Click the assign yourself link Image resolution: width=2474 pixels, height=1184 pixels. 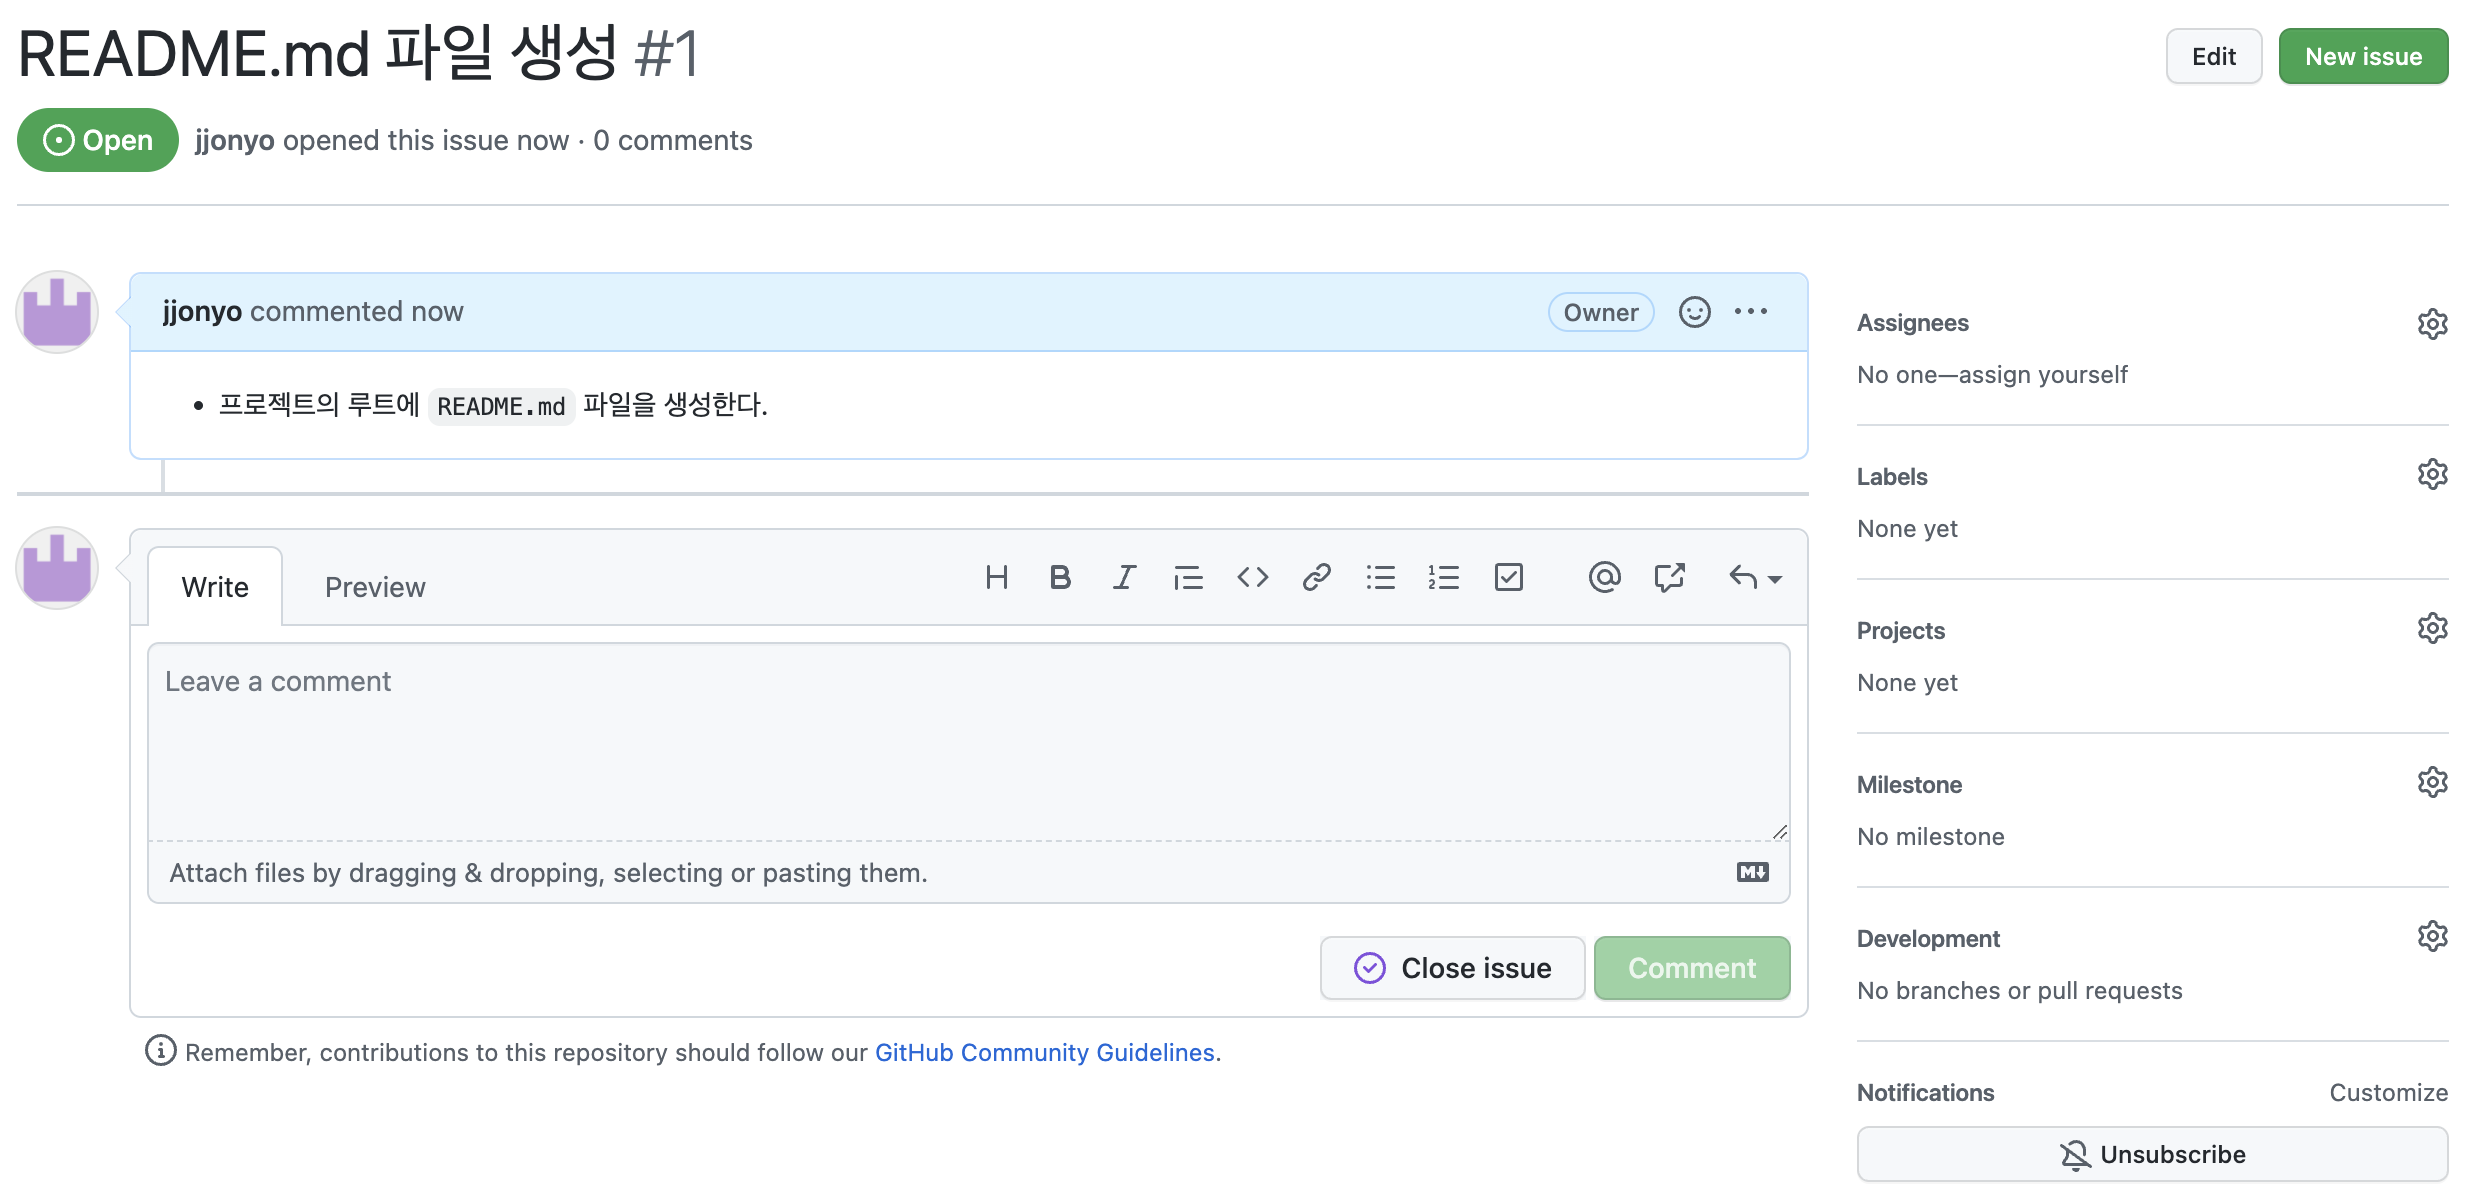click(x=2042, y=375)
